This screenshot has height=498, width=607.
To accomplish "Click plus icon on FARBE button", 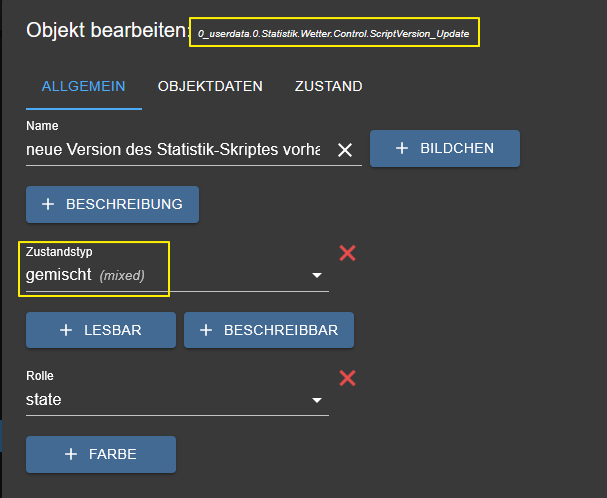I will point(70,454).
